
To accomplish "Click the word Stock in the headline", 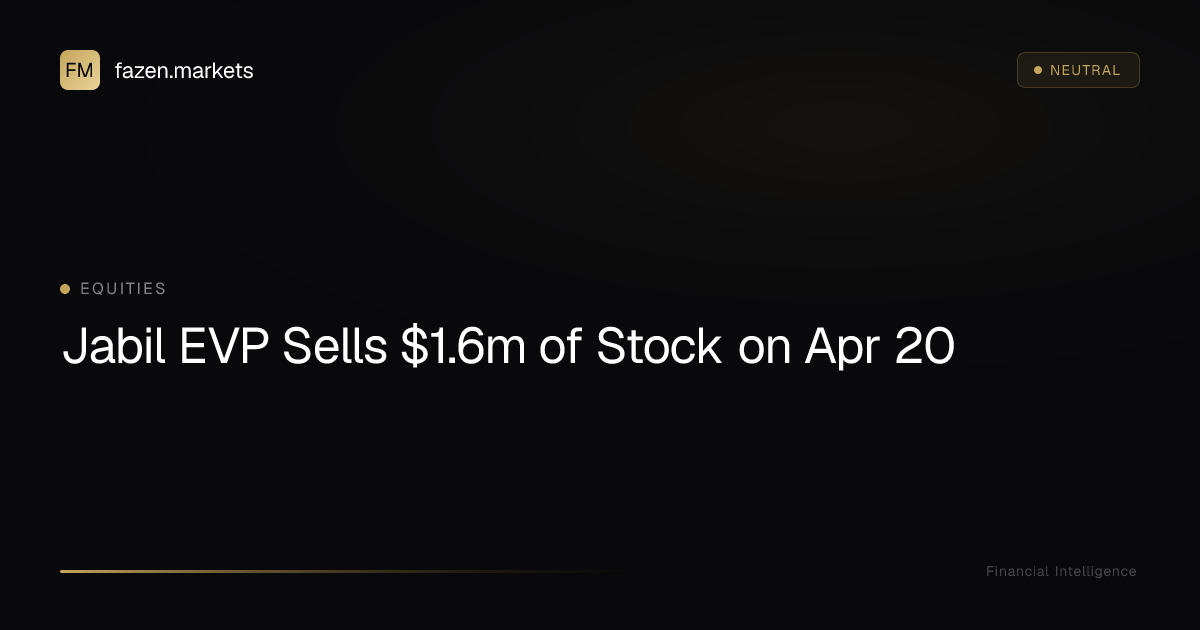I will coord(658,347).
